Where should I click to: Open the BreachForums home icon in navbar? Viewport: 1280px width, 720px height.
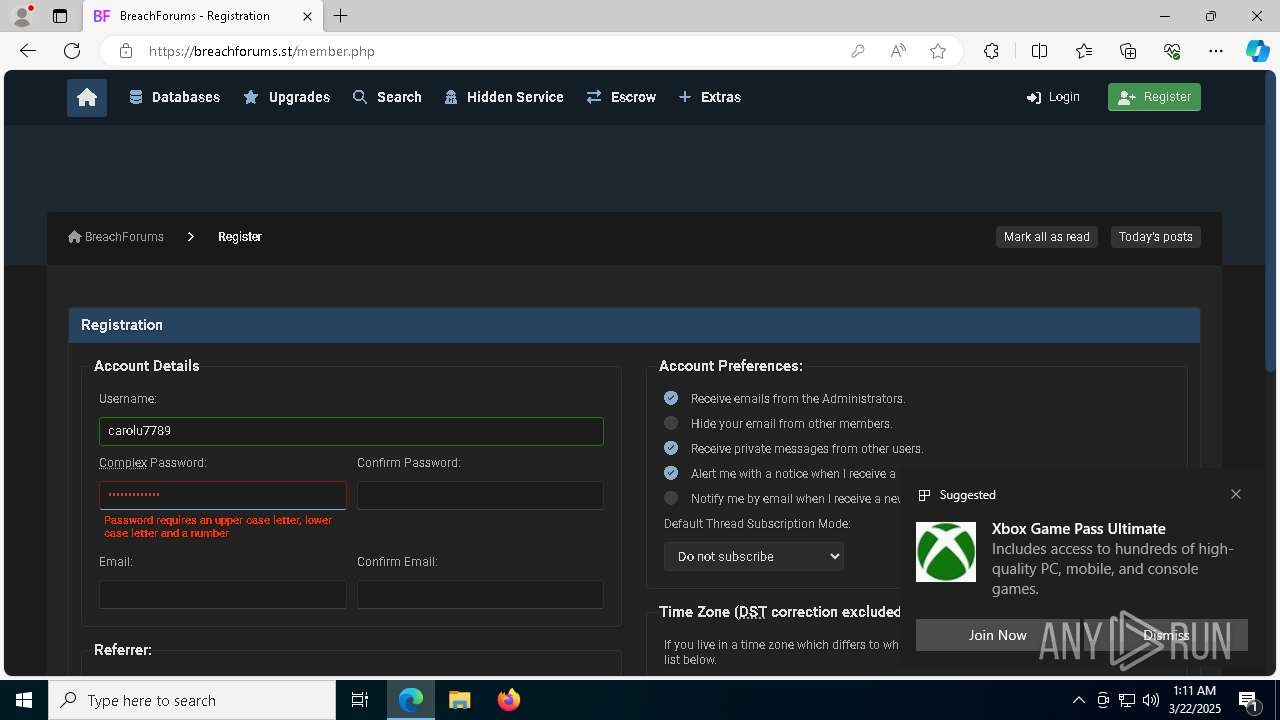pos(87,97)
